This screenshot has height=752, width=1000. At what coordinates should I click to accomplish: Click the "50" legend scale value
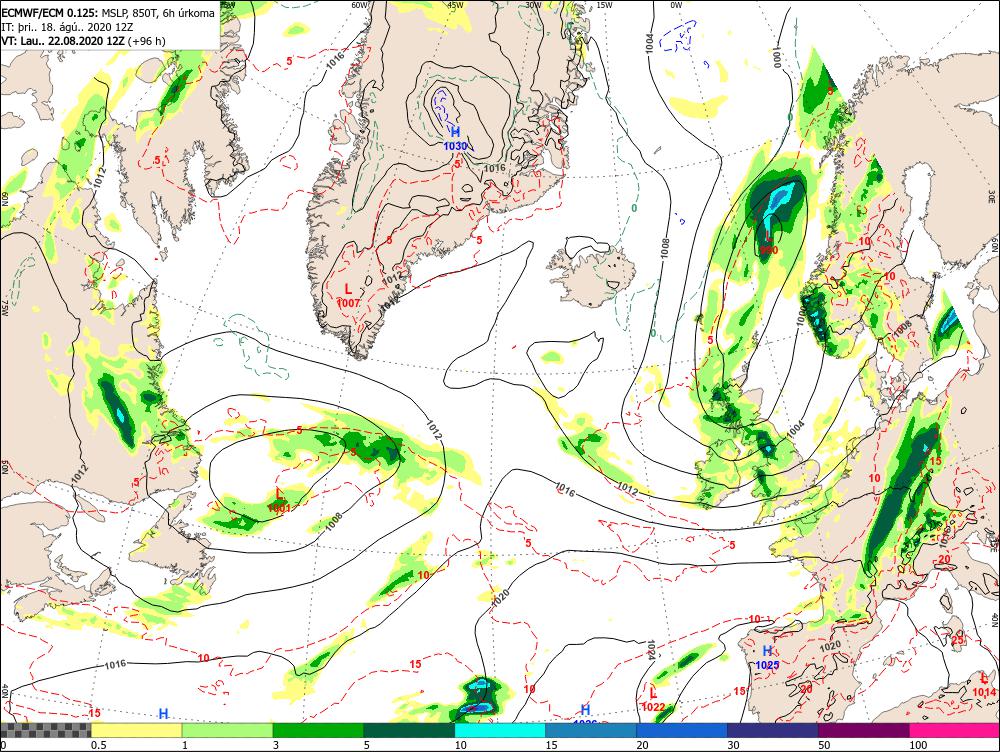(824, 745)
